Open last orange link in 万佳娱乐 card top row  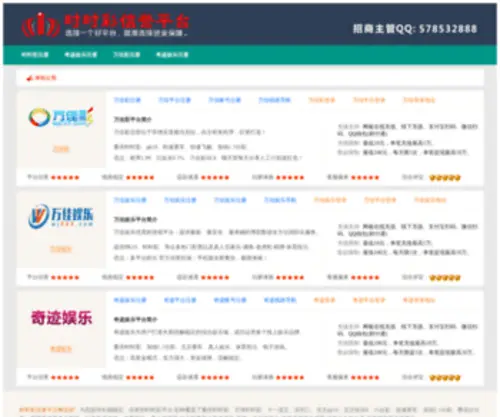430,200
